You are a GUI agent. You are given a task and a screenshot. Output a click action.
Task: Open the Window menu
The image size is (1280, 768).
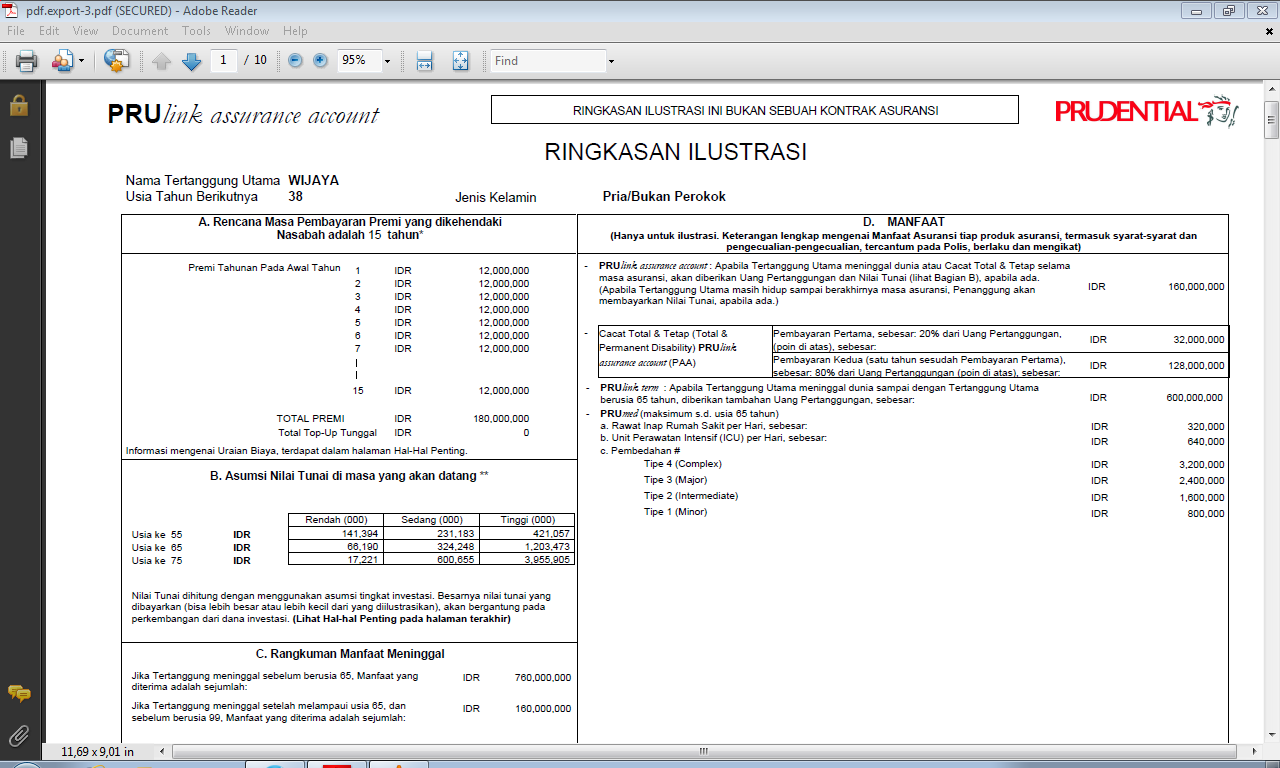(248, 31)
